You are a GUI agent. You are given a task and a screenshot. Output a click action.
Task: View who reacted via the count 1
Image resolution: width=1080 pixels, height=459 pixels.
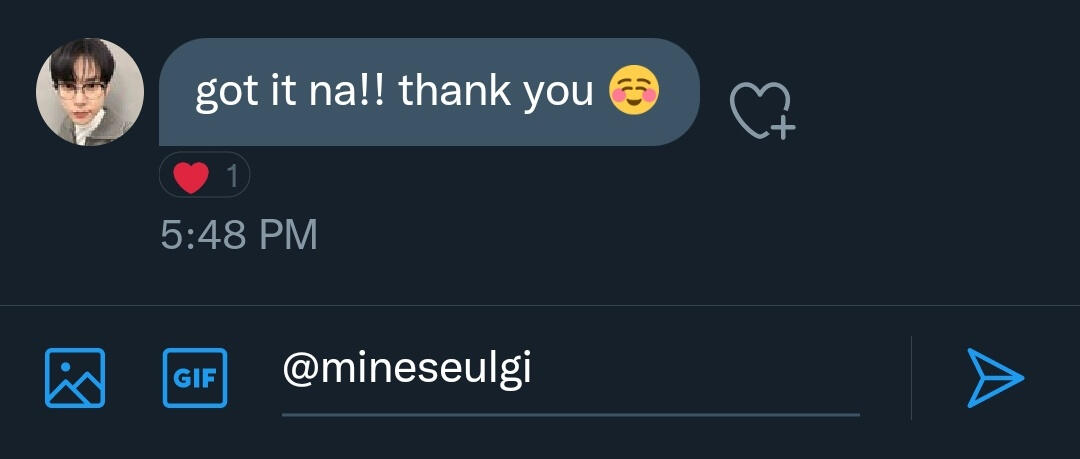(x=233, y=177)
